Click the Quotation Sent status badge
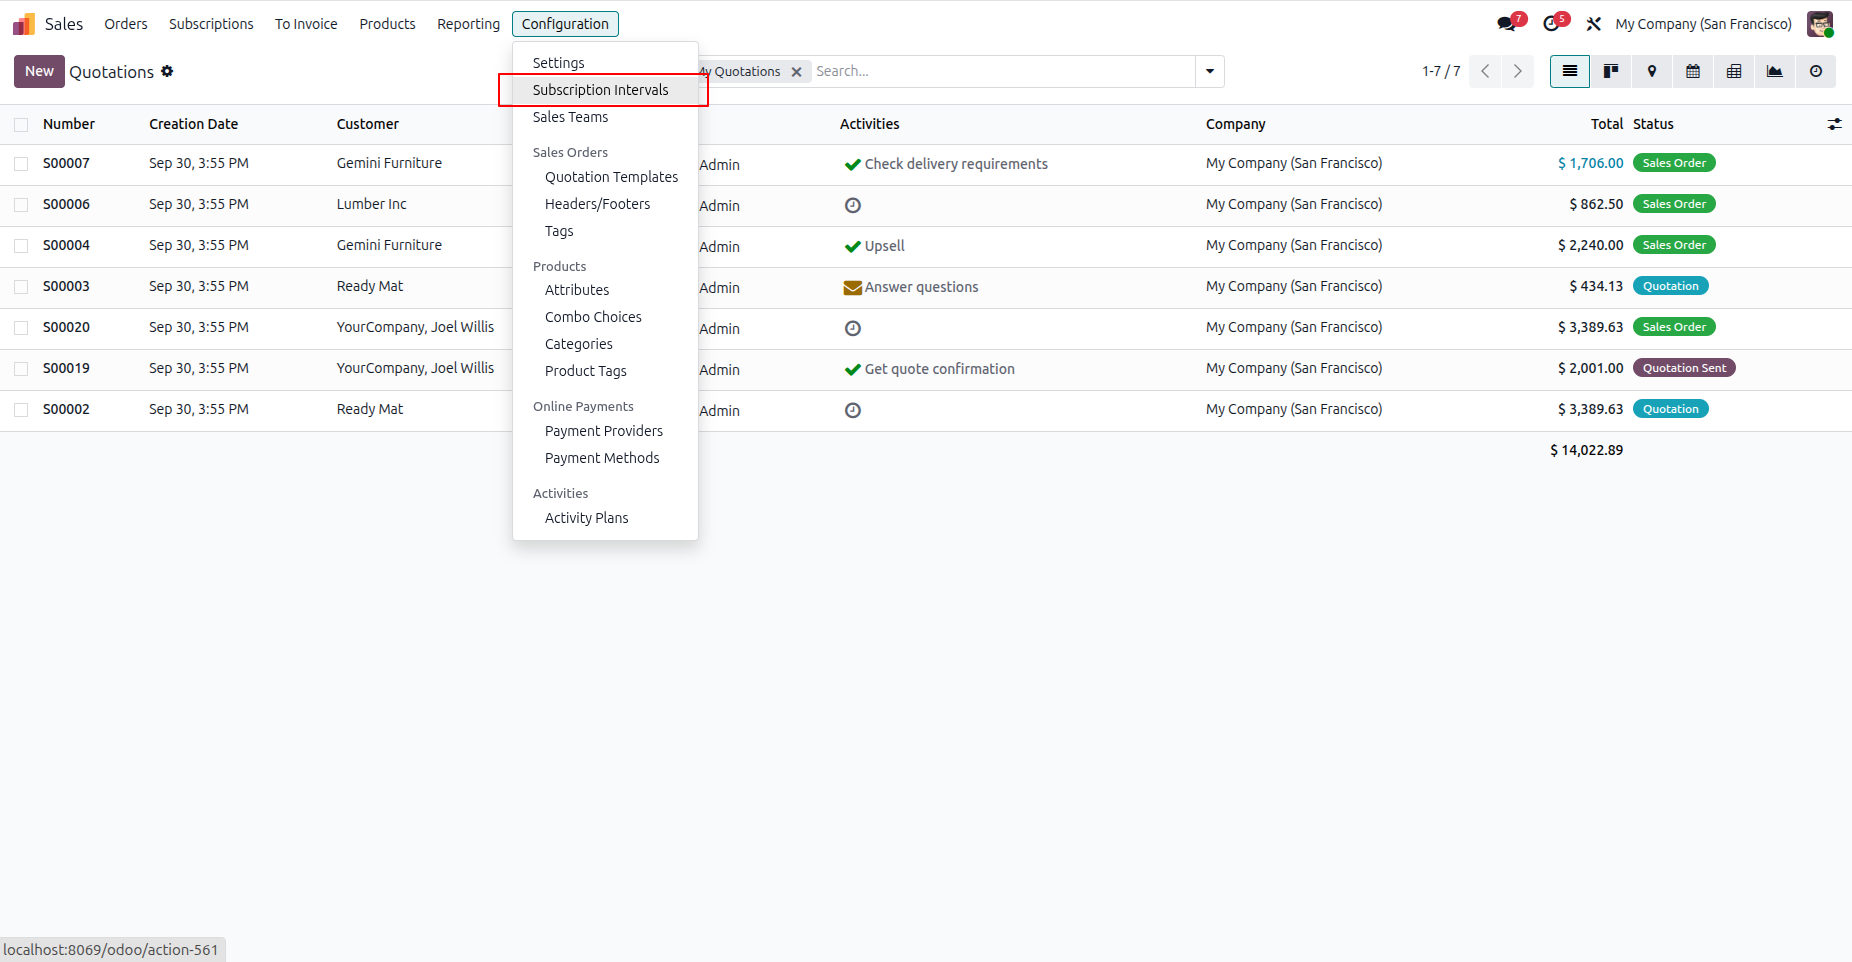Screen dimensions: 1852x962 (x=1684, y=368)
